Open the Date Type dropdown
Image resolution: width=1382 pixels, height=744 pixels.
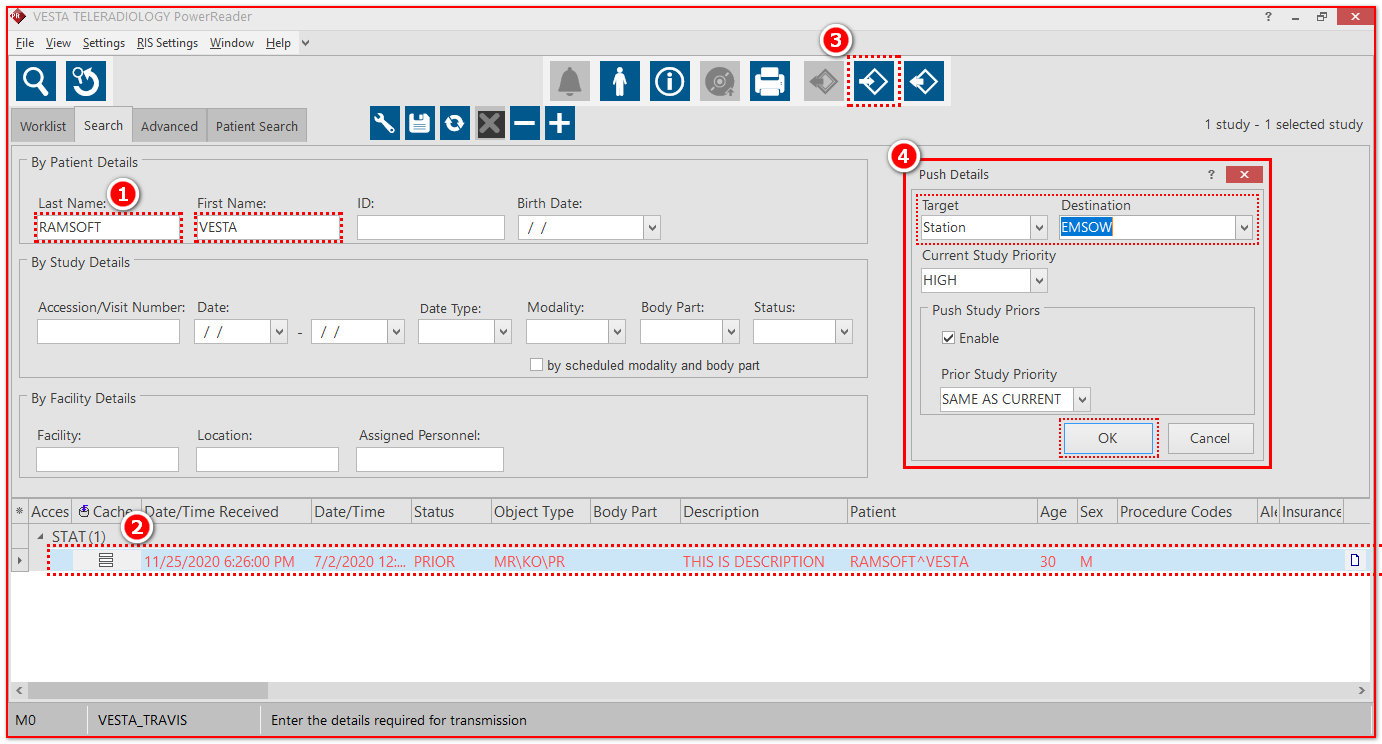point(503,332)
